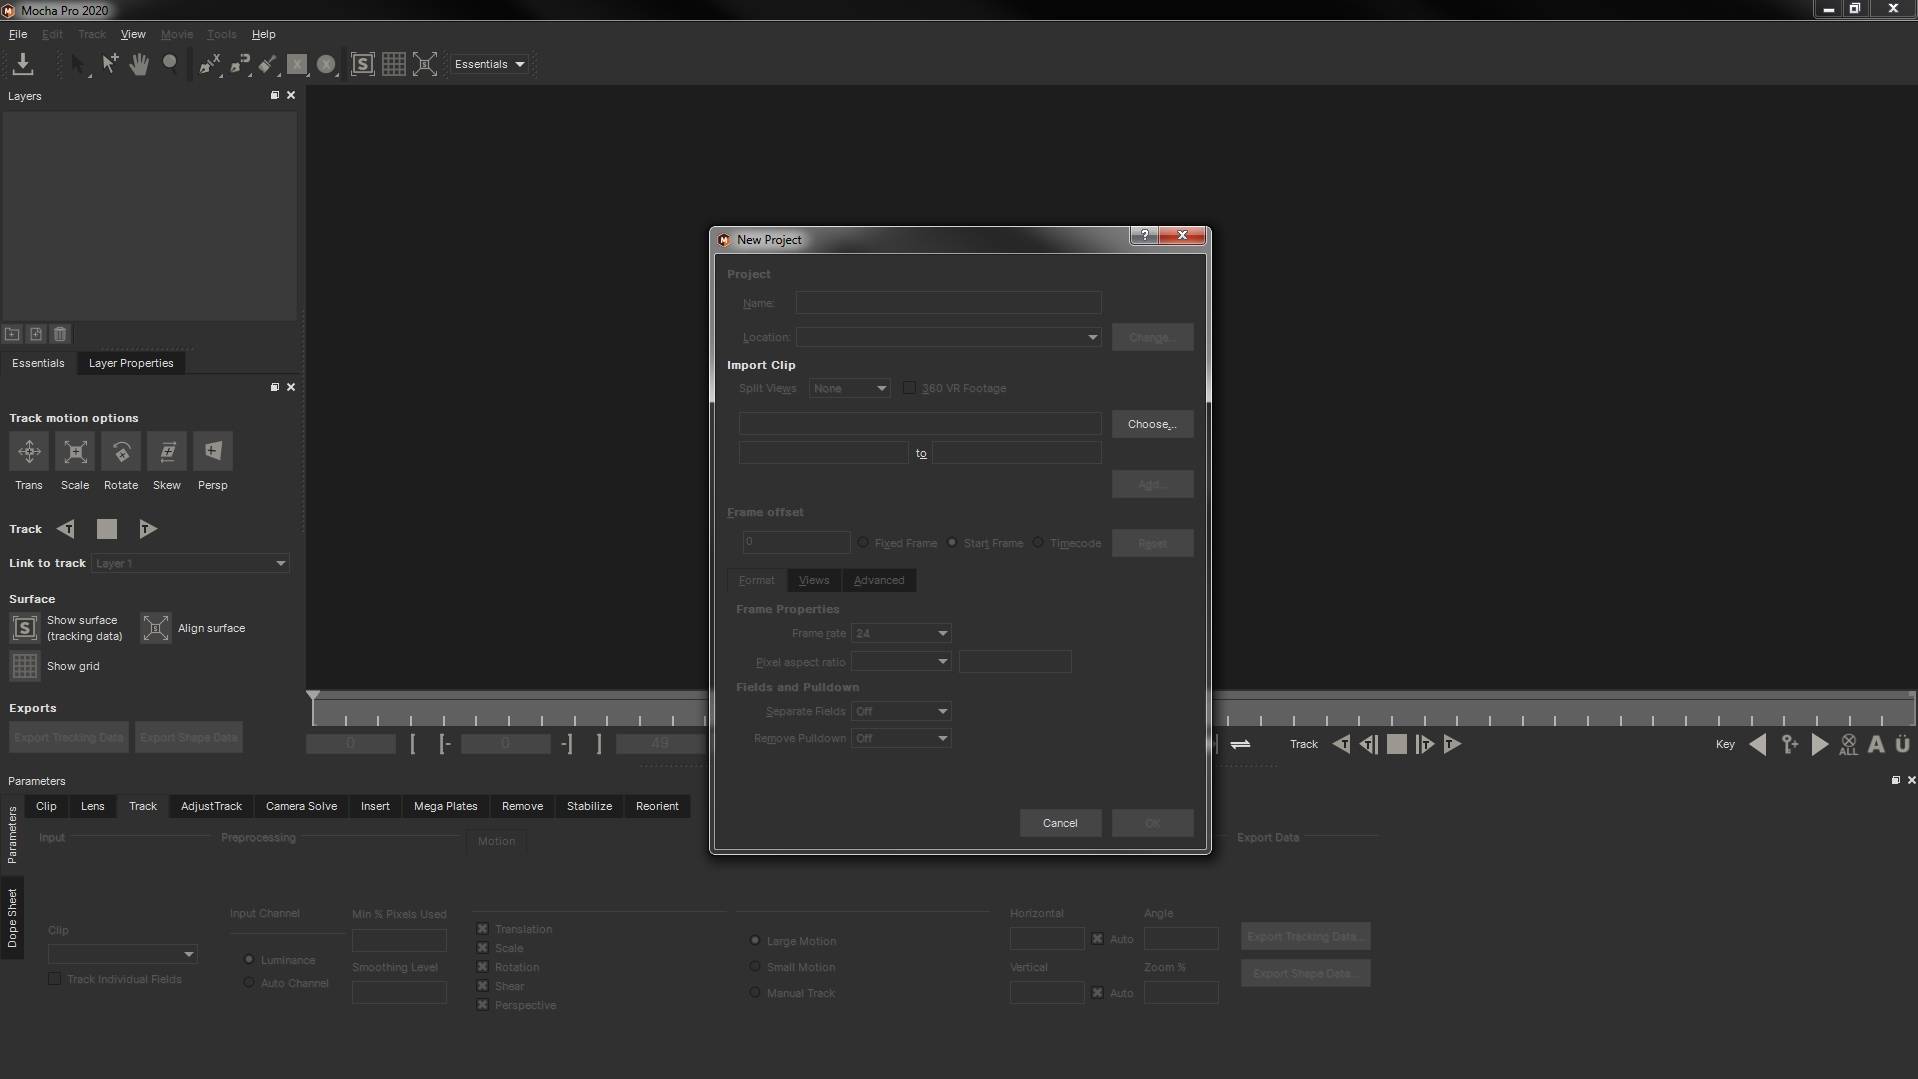
Task: Toggle Show Planar Grid toolbar icon
Action: coord(394,64)
